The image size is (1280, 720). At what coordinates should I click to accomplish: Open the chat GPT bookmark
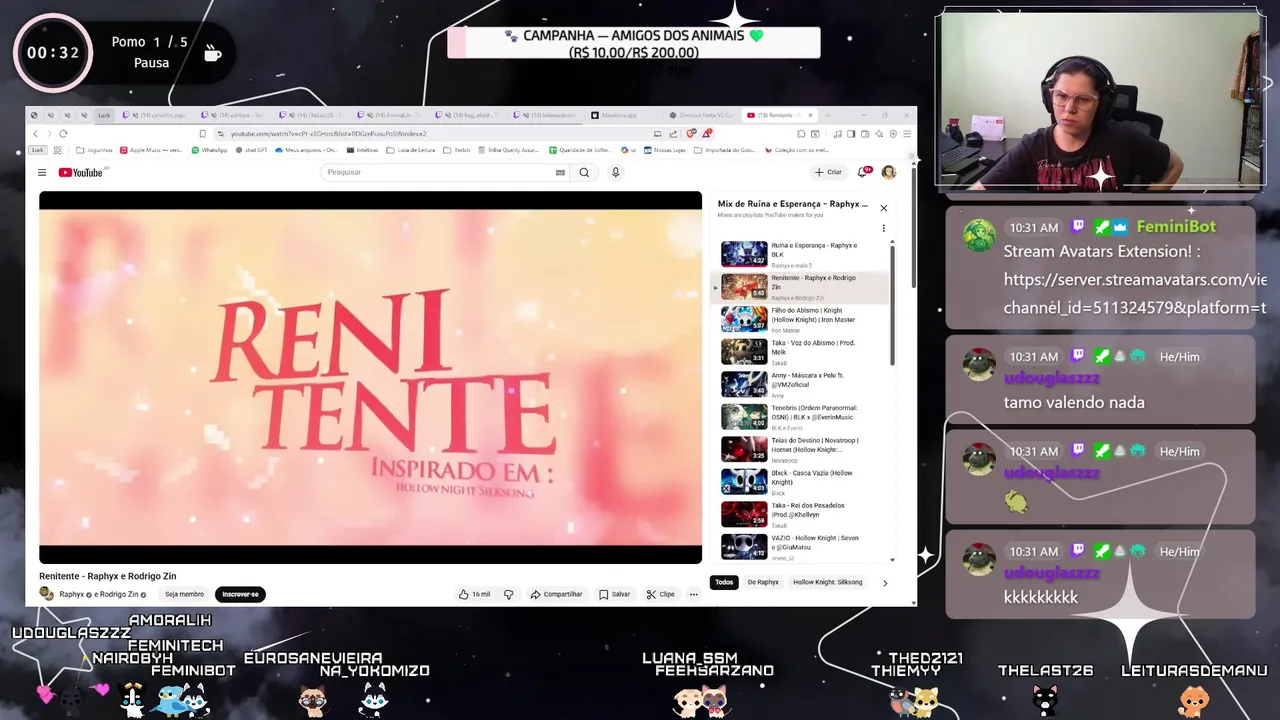pyautogui.click(x=251, y=150)
